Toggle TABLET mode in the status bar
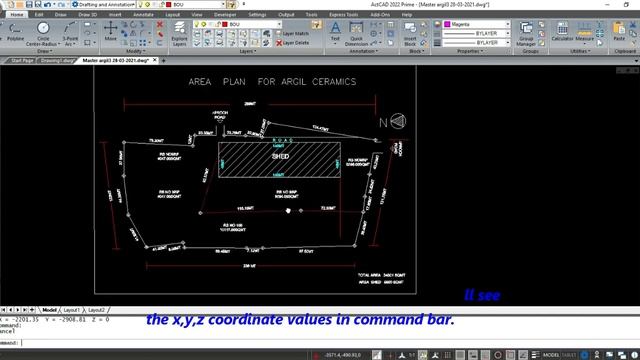Viewport: 640px width, 360px height. (x=569, y=355)
